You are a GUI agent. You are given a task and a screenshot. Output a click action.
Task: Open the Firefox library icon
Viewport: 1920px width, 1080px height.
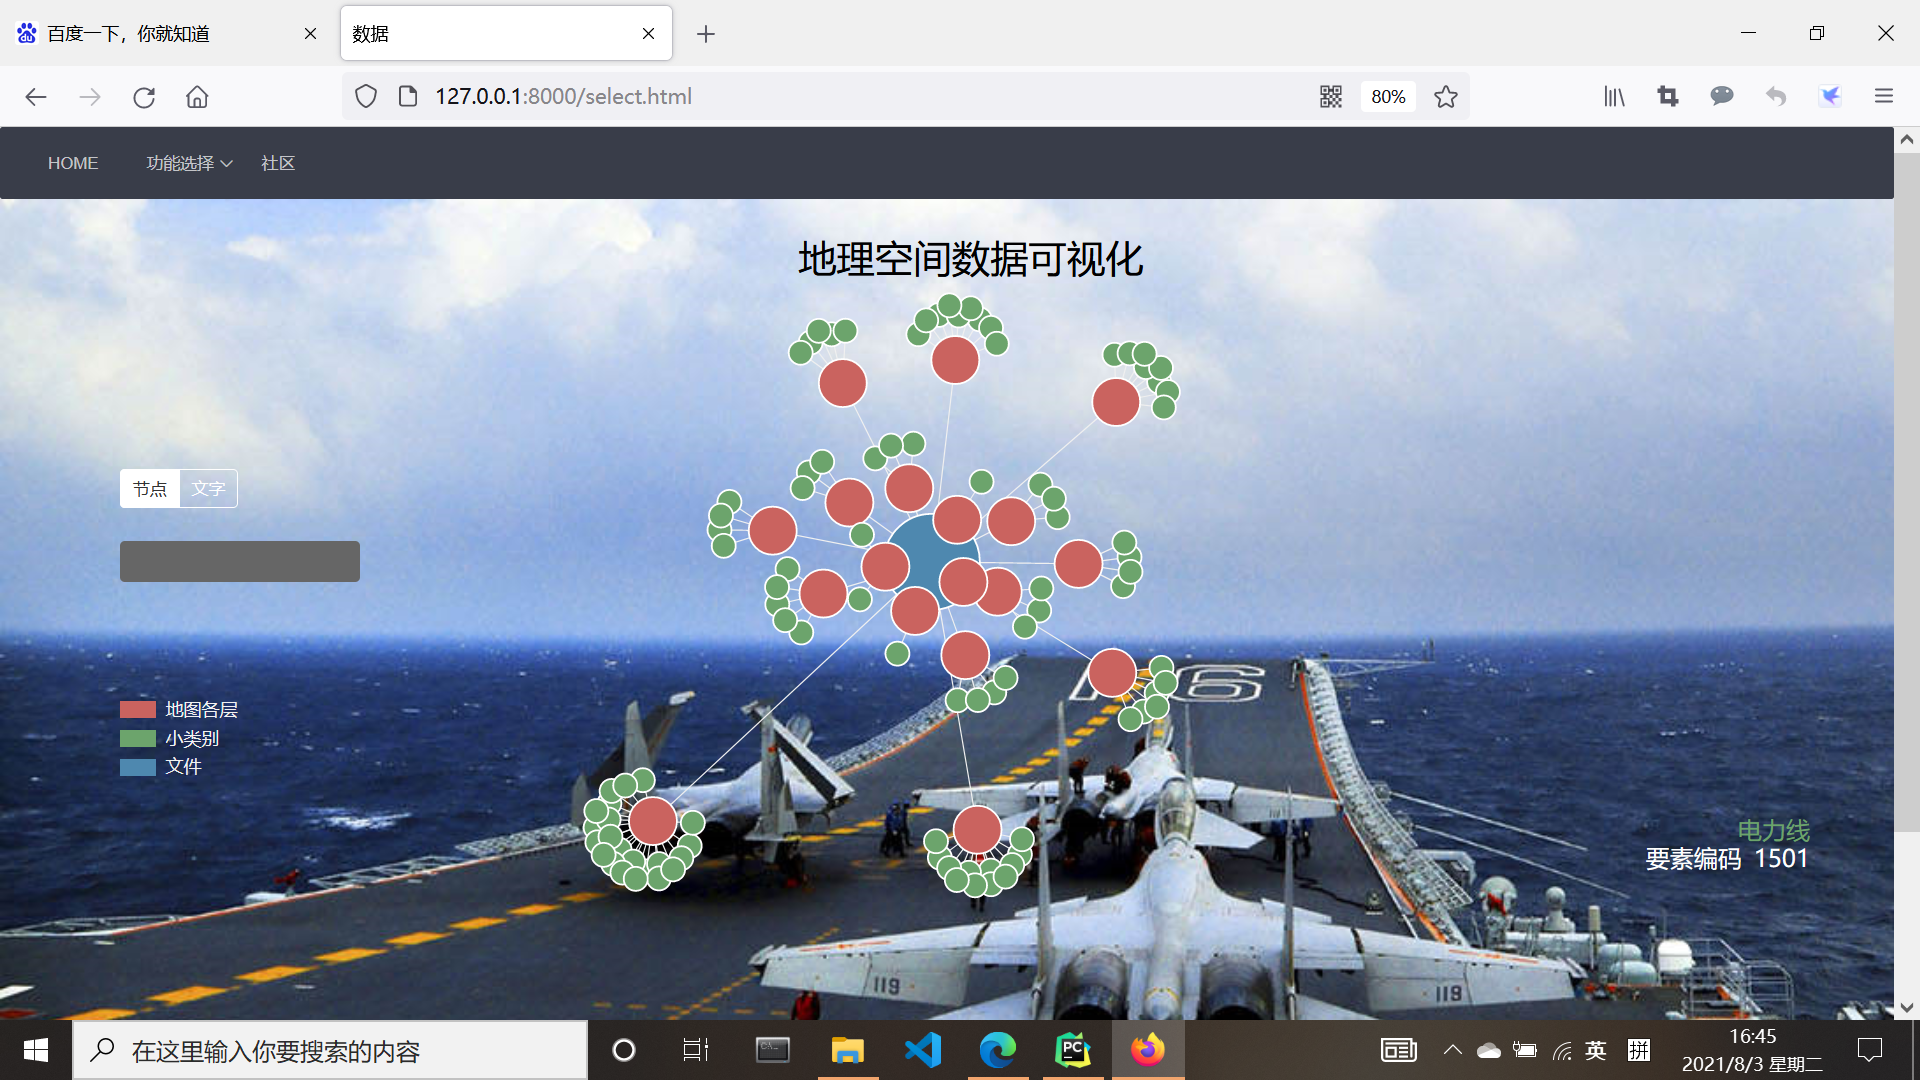tap(1614, 96)
